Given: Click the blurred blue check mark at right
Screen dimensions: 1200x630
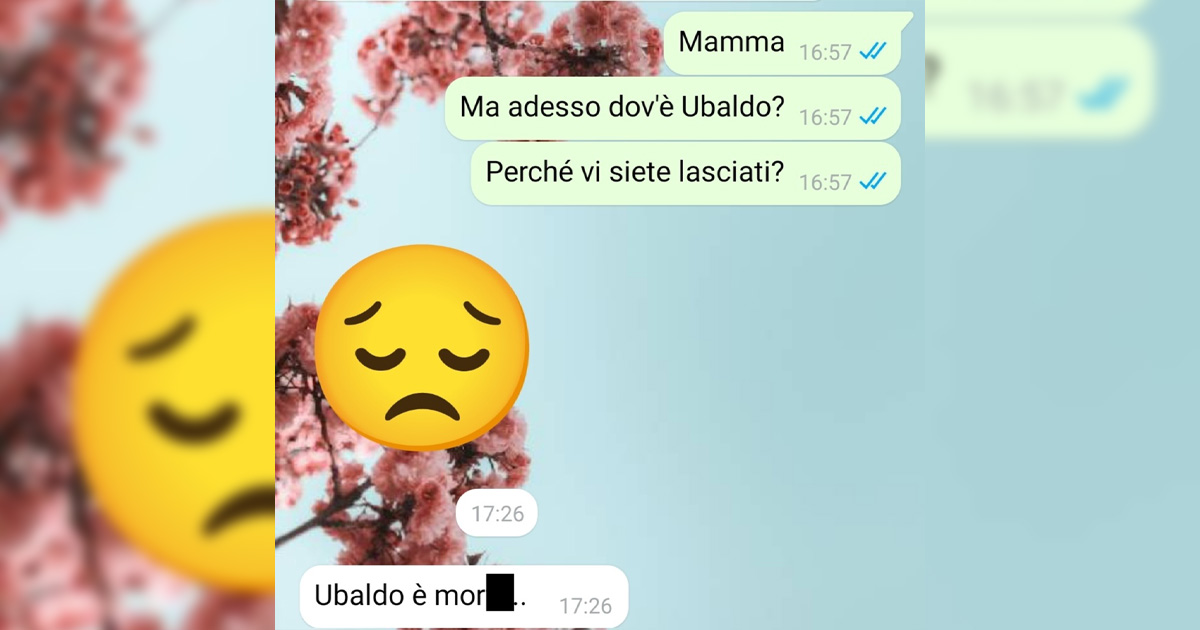Looking at the screenshot, I should pos(1103,95).
